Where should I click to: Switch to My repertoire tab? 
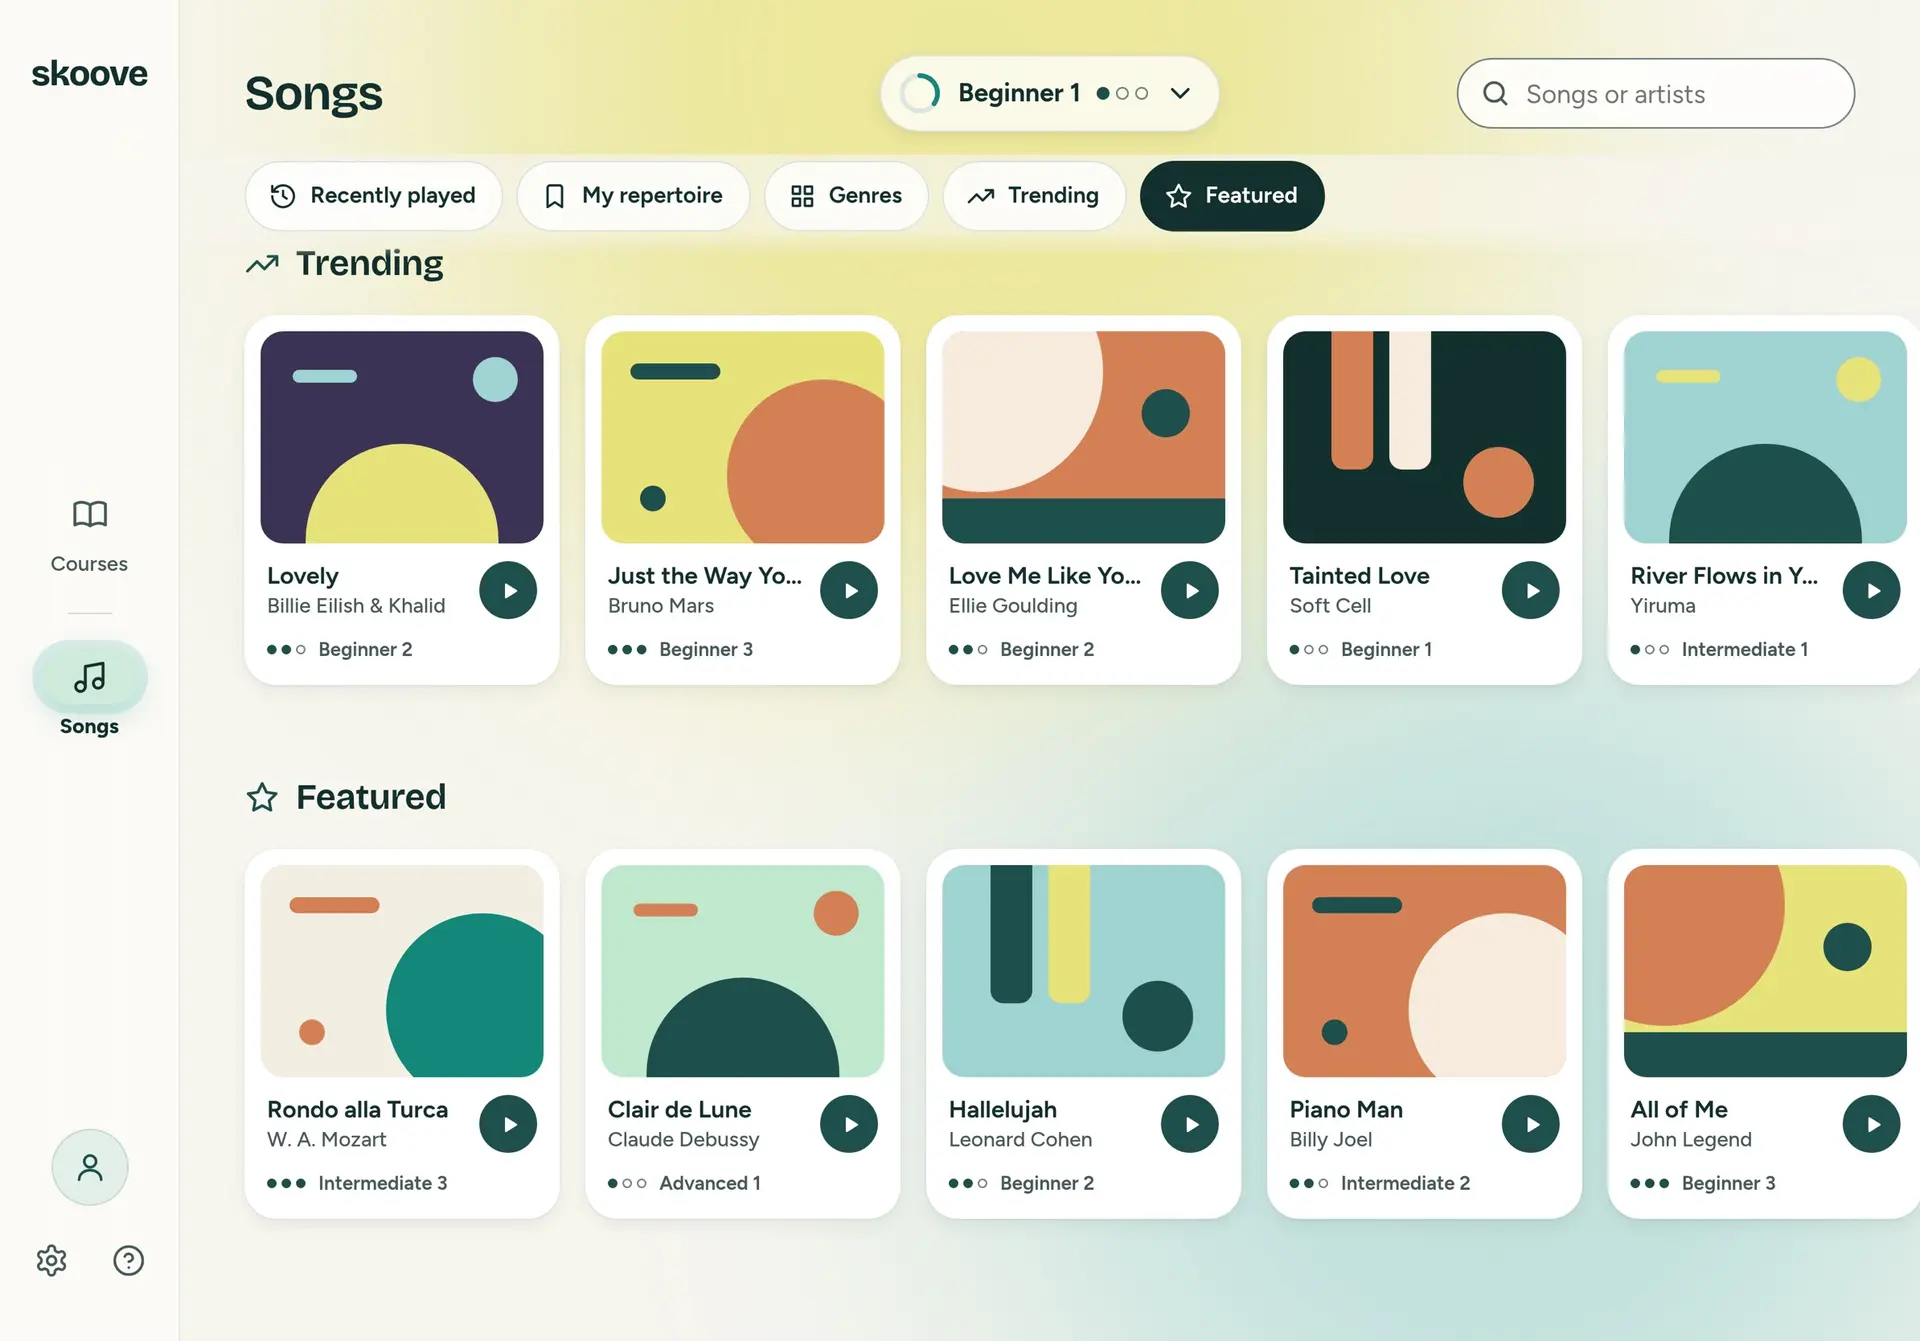click(x=633, y=196)
